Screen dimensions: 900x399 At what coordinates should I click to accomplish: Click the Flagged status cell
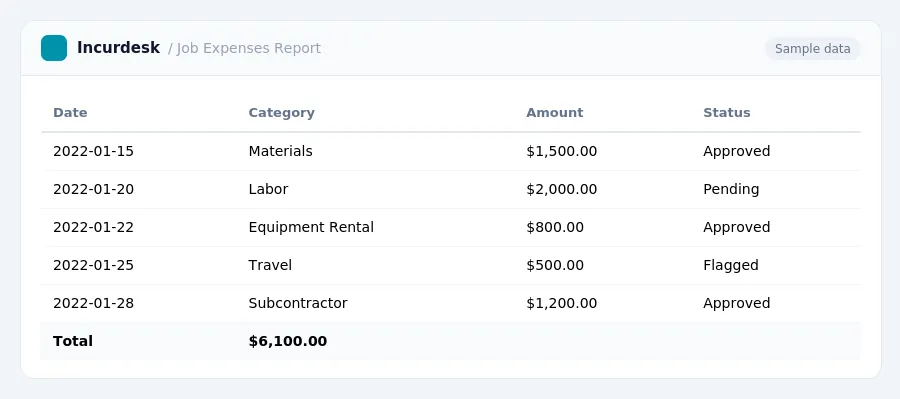[x=731, y=265]
